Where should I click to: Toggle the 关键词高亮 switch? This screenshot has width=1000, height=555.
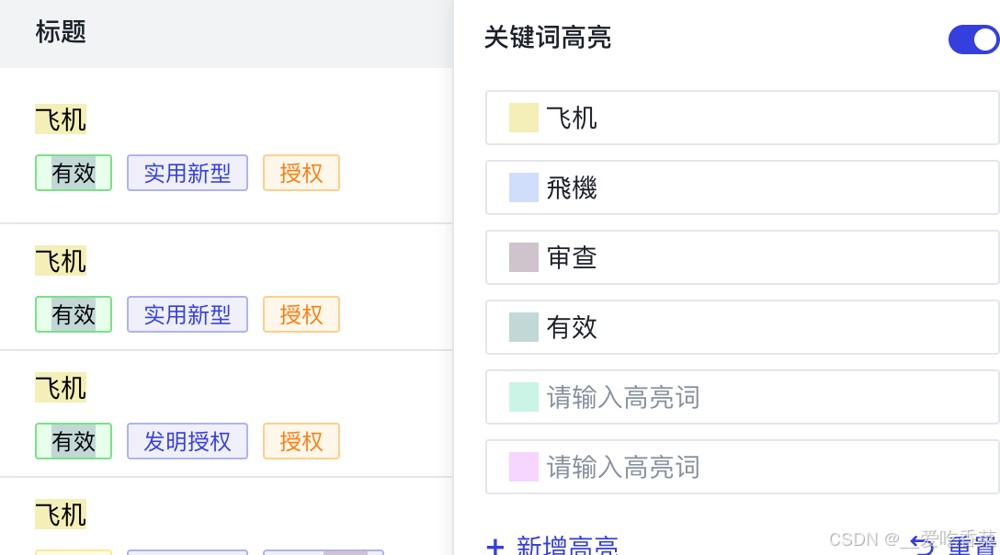click(x=974, y=40)
